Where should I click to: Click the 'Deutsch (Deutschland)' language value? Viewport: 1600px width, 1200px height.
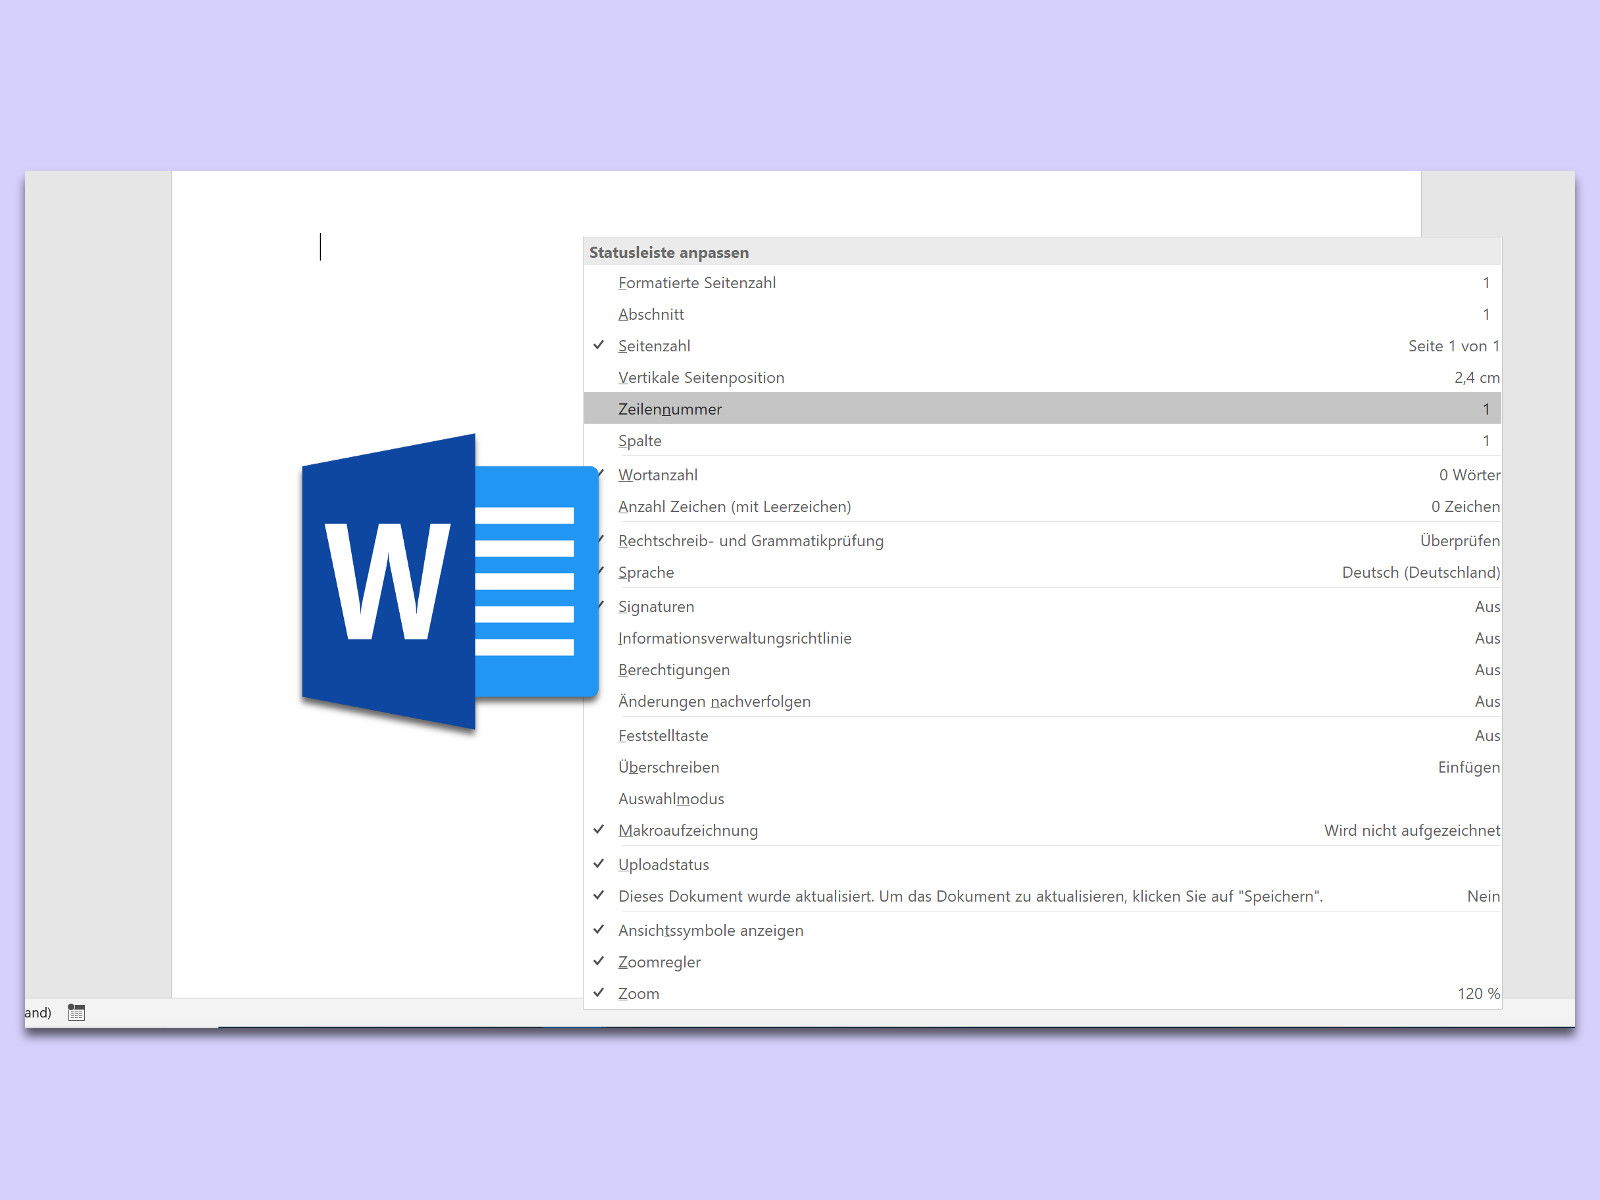point(1421,573)
